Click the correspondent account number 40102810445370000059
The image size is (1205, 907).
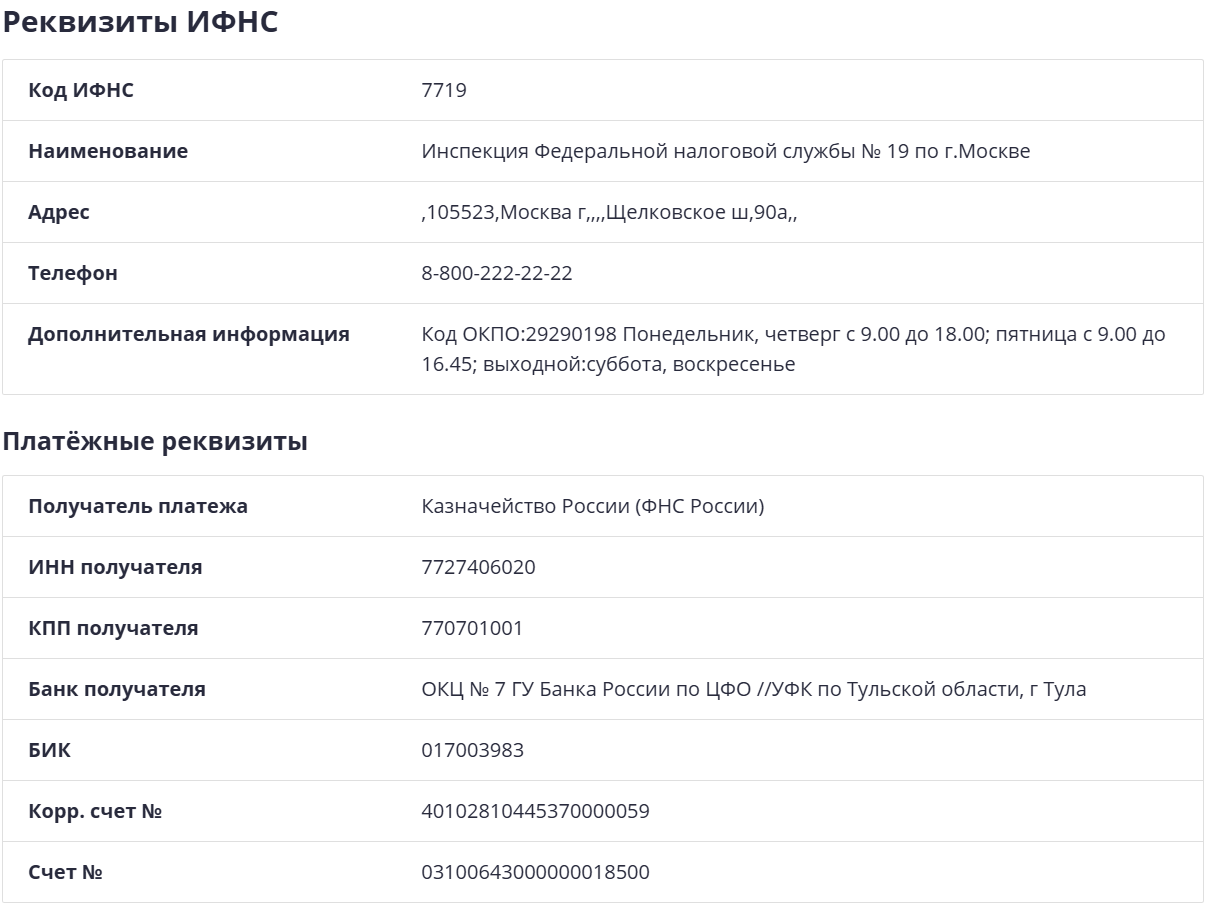coord(535,812)
